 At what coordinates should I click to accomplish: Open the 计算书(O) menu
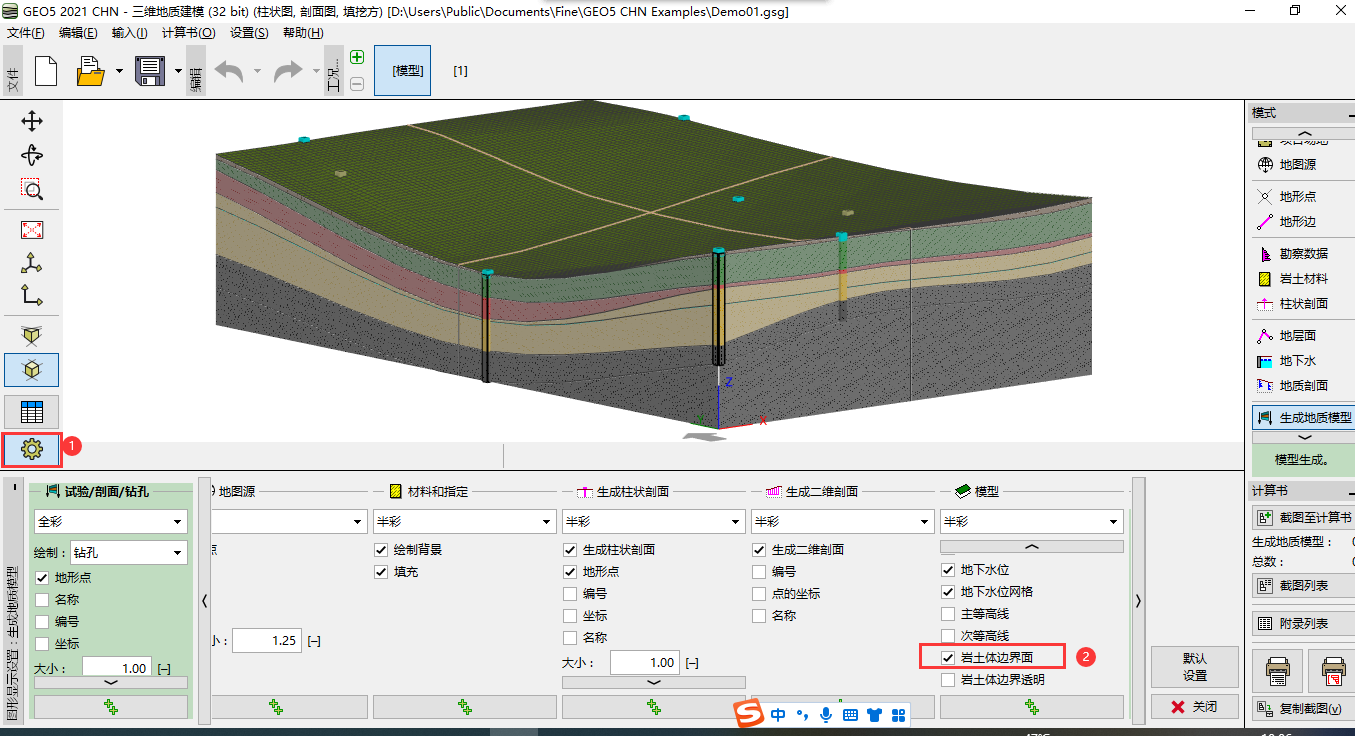click(189, 33)
